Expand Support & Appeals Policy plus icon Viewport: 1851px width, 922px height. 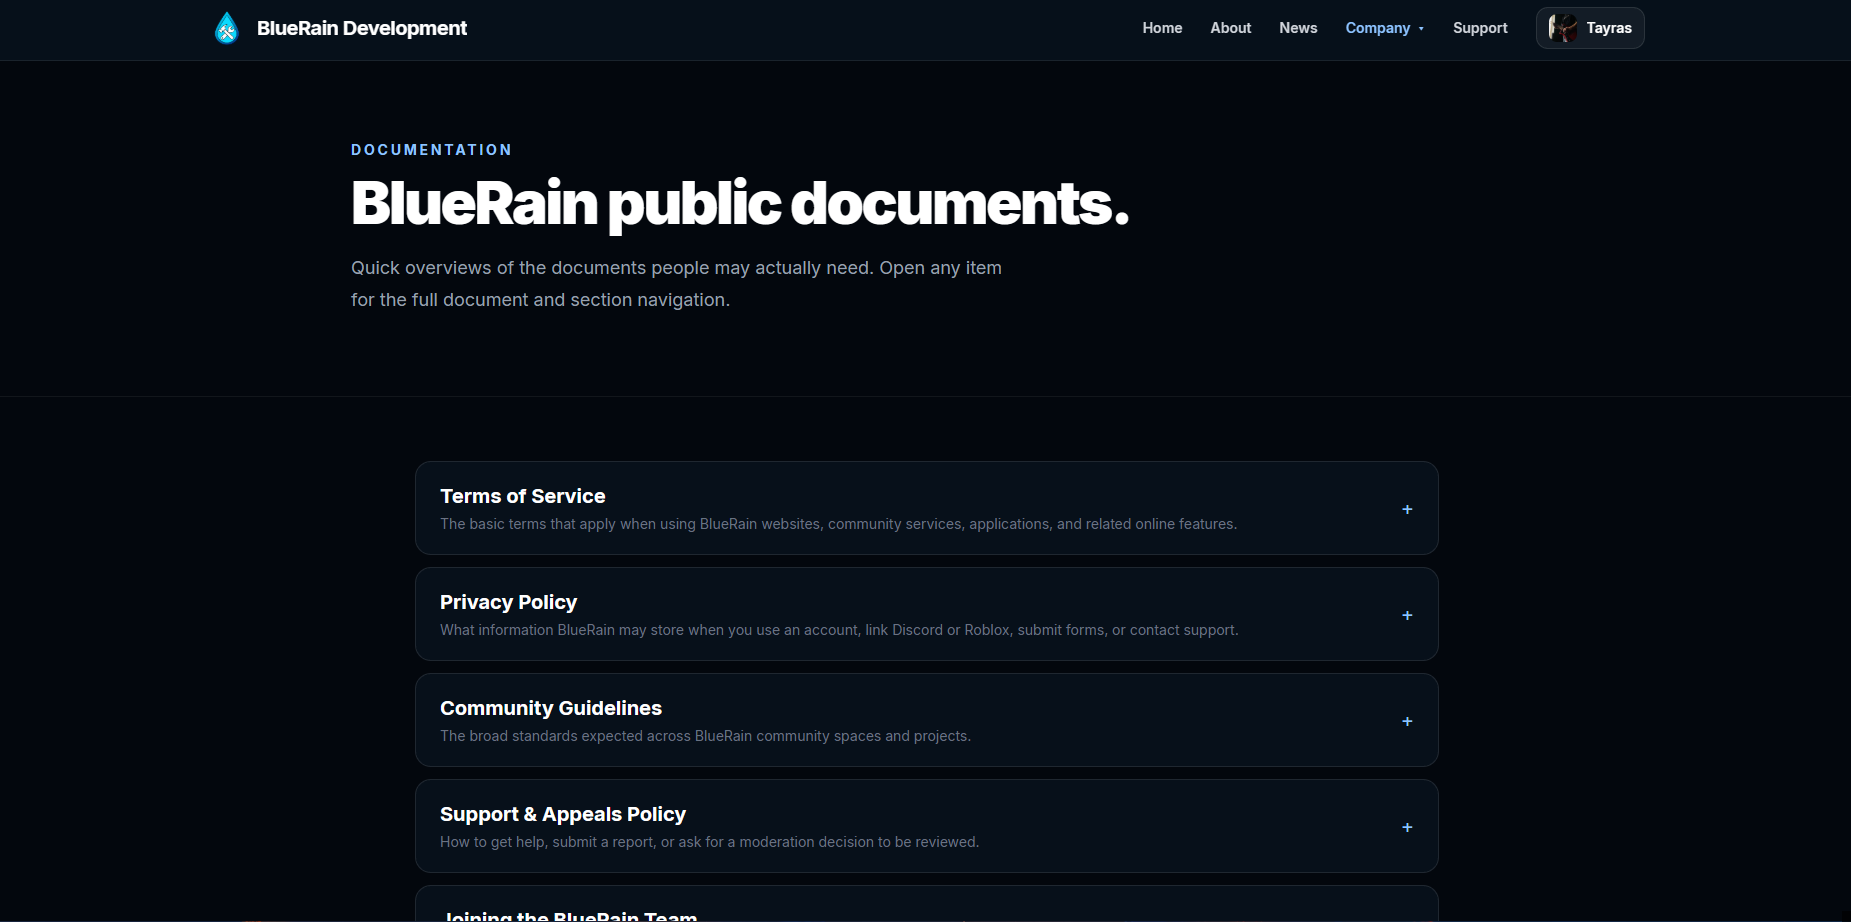[1407, 827]
